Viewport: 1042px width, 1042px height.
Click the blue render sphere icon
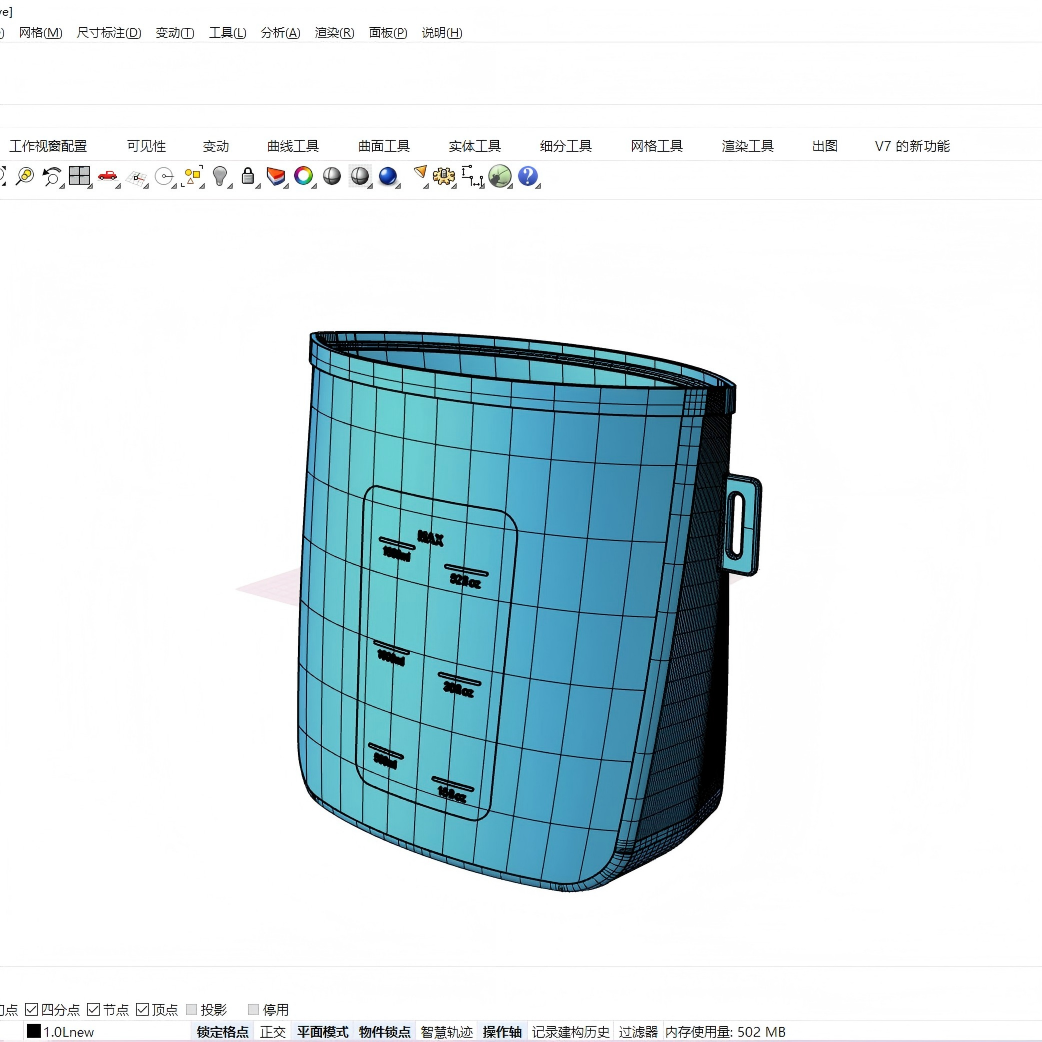point(388,176)
